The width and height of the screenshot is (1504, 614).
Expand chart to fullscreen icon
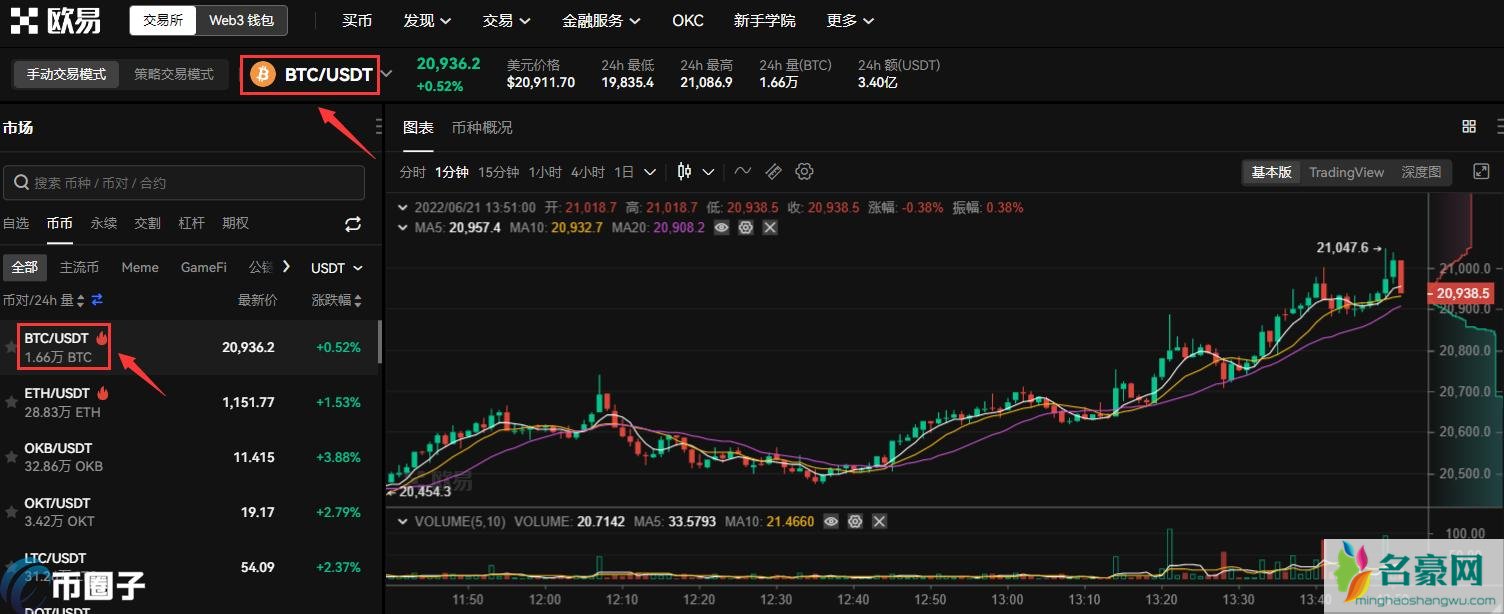coord(1482,172)
